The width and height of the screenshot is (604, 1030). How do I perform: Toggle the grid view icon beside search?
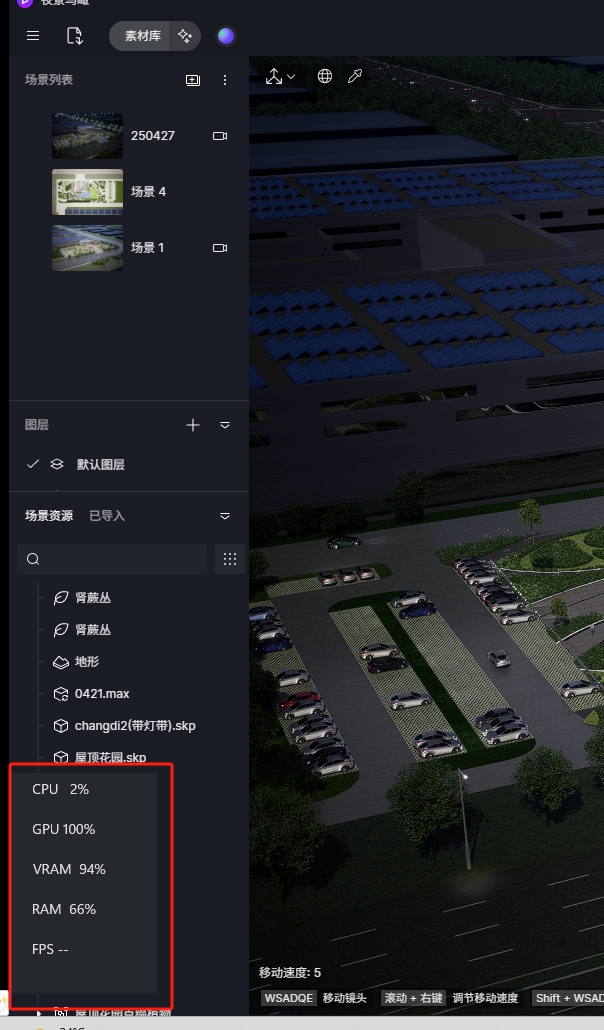coord(229,559)
